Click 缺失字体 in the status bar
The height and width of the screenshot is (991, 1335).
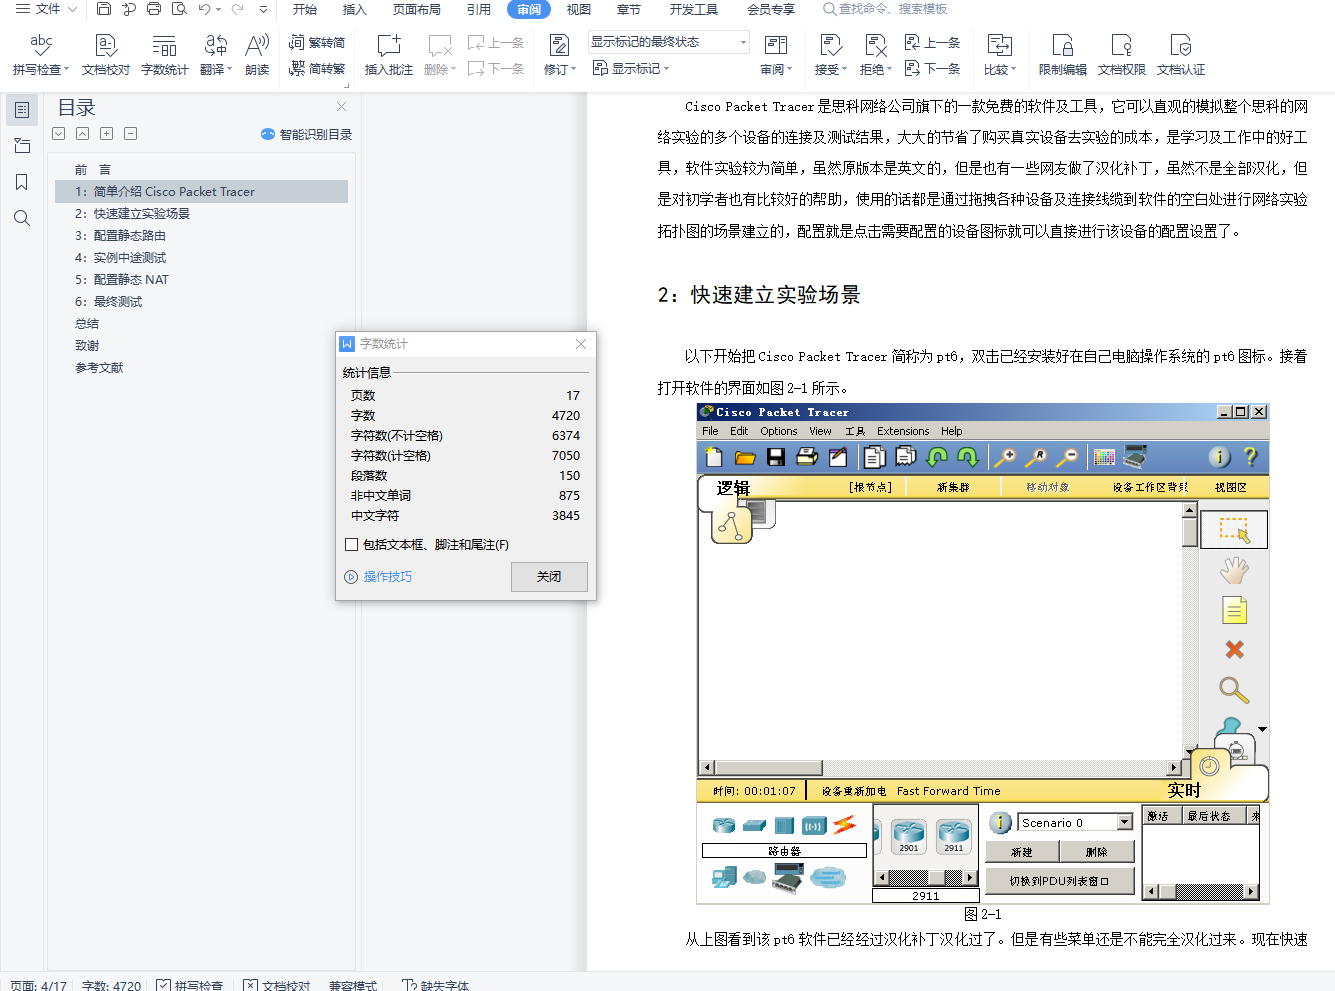point(436,985)
